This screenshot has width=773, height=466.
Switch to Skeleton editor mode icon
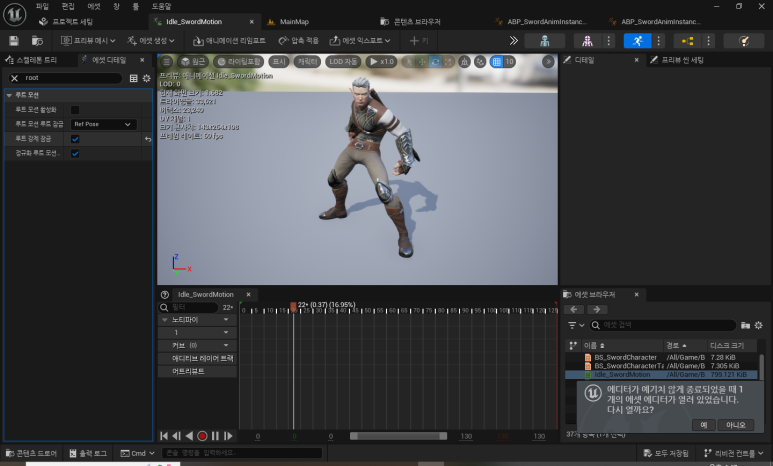click(x=545, y=41)
